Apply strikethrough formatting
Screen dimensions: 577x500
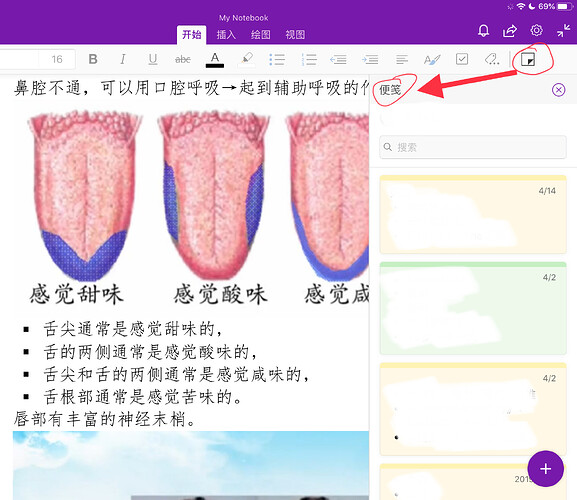coord(183,59)
